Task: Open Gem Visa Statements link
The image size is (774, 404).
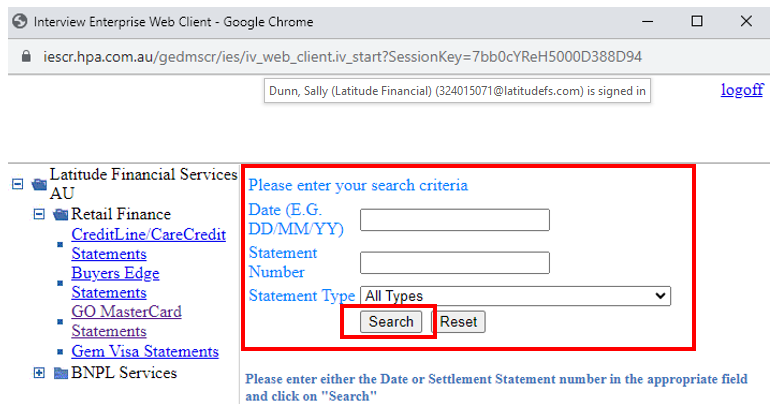Action: (144, 351)
